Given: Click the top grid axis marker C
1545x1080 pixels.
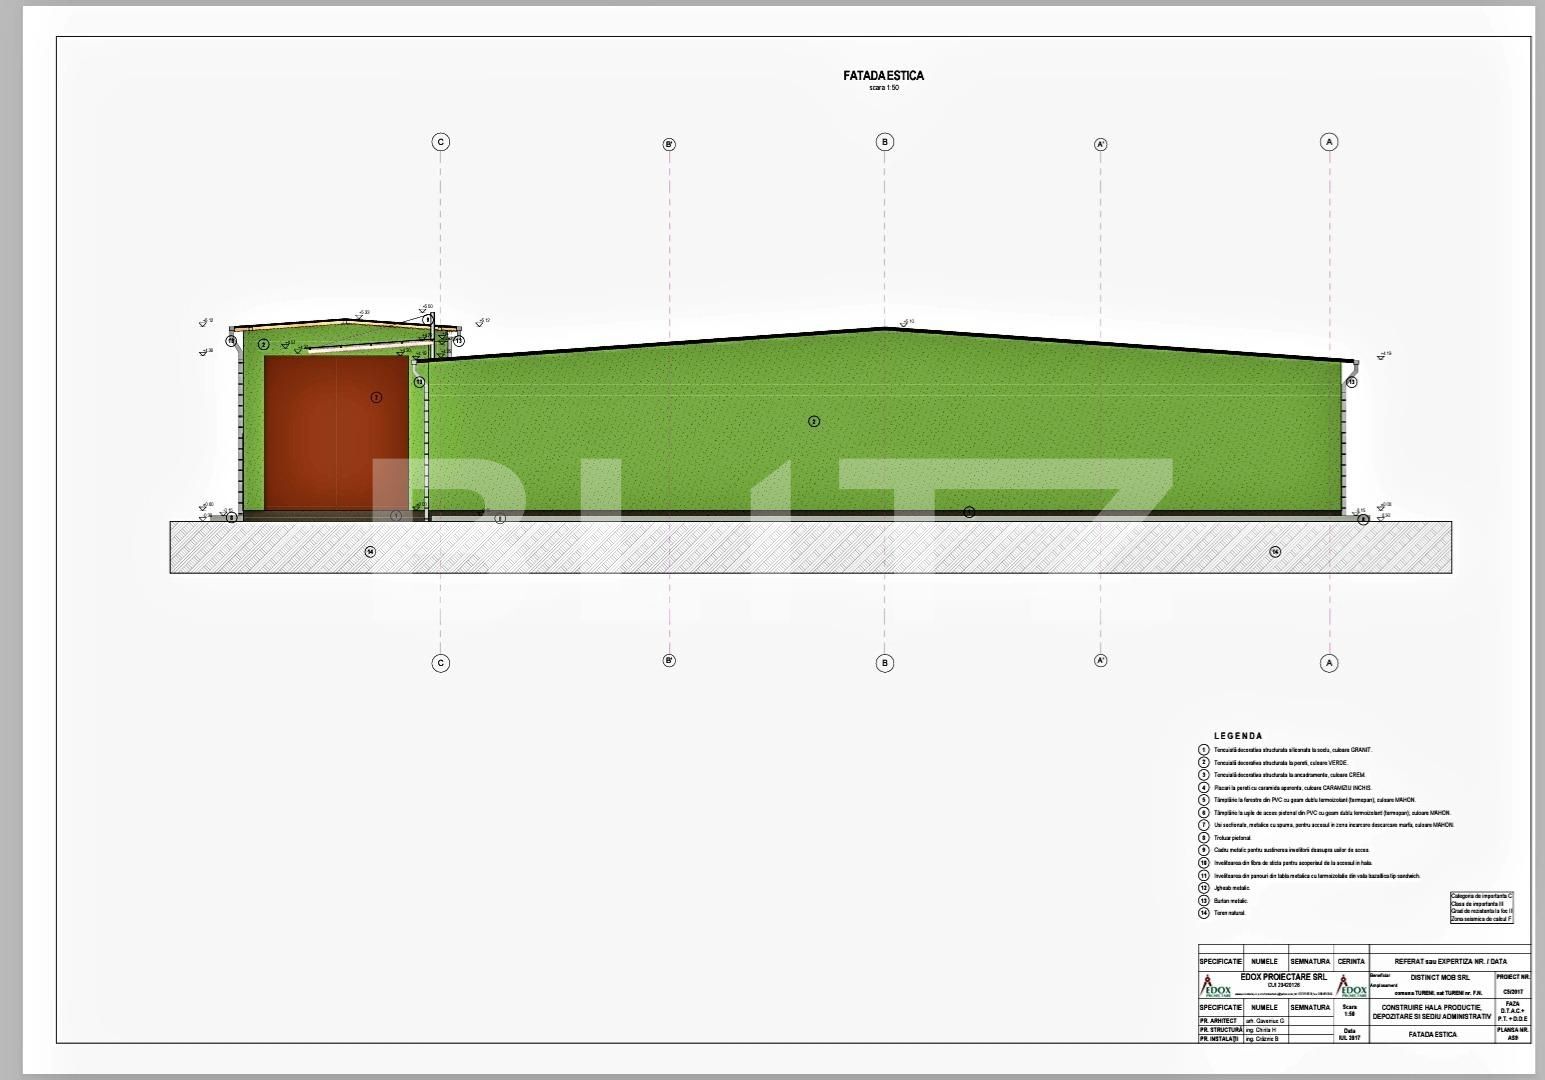Looking at the screenshot, I should tap(440, 142).
